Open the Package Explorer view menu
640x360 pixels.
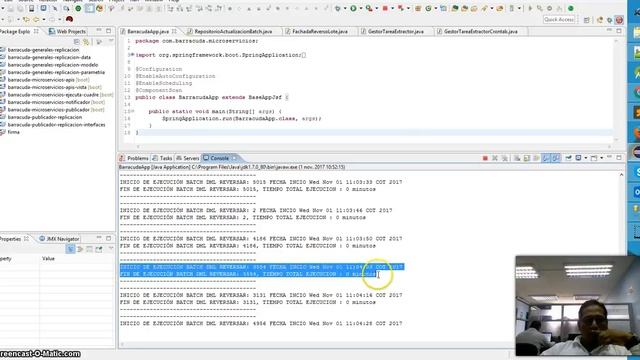click(111, 40)
